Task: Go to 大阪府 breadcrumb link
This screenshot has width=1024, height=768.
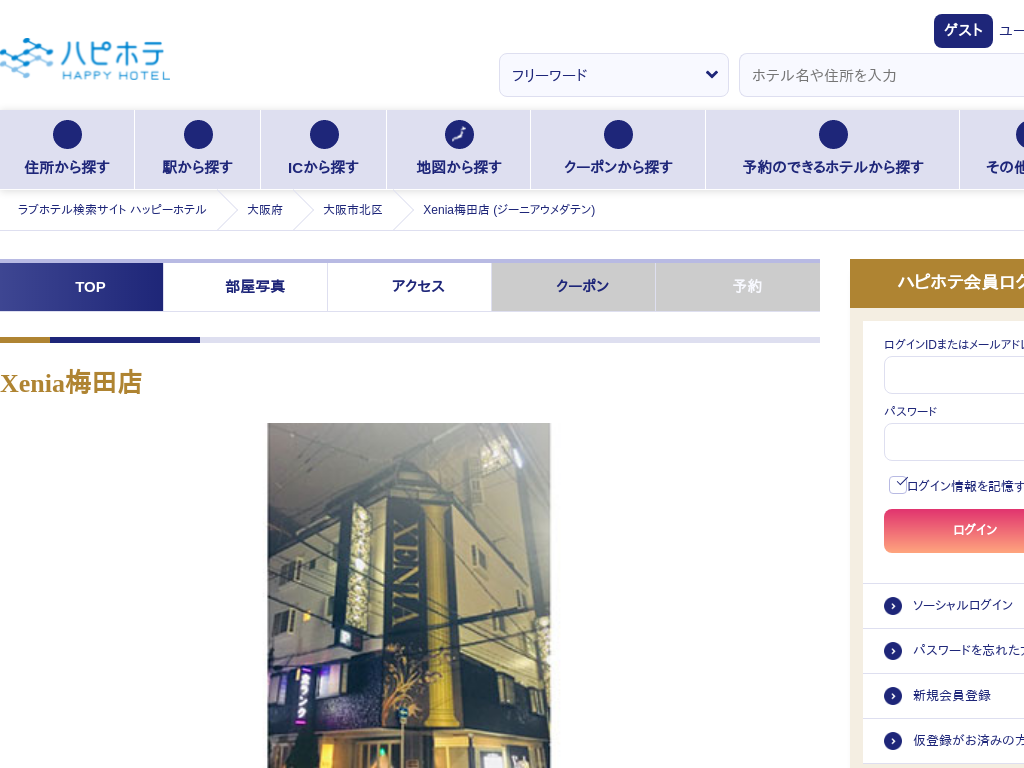Action: (x=264, y=210)
